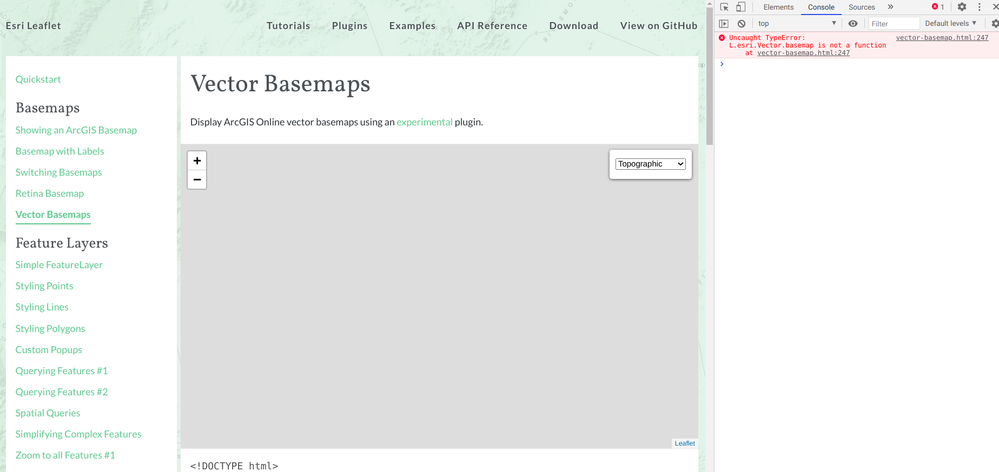Open Zoom to all Features #1 example
The width and height of the screenshot is (999, 472).
pyautogui.click(x=65, y=455)
